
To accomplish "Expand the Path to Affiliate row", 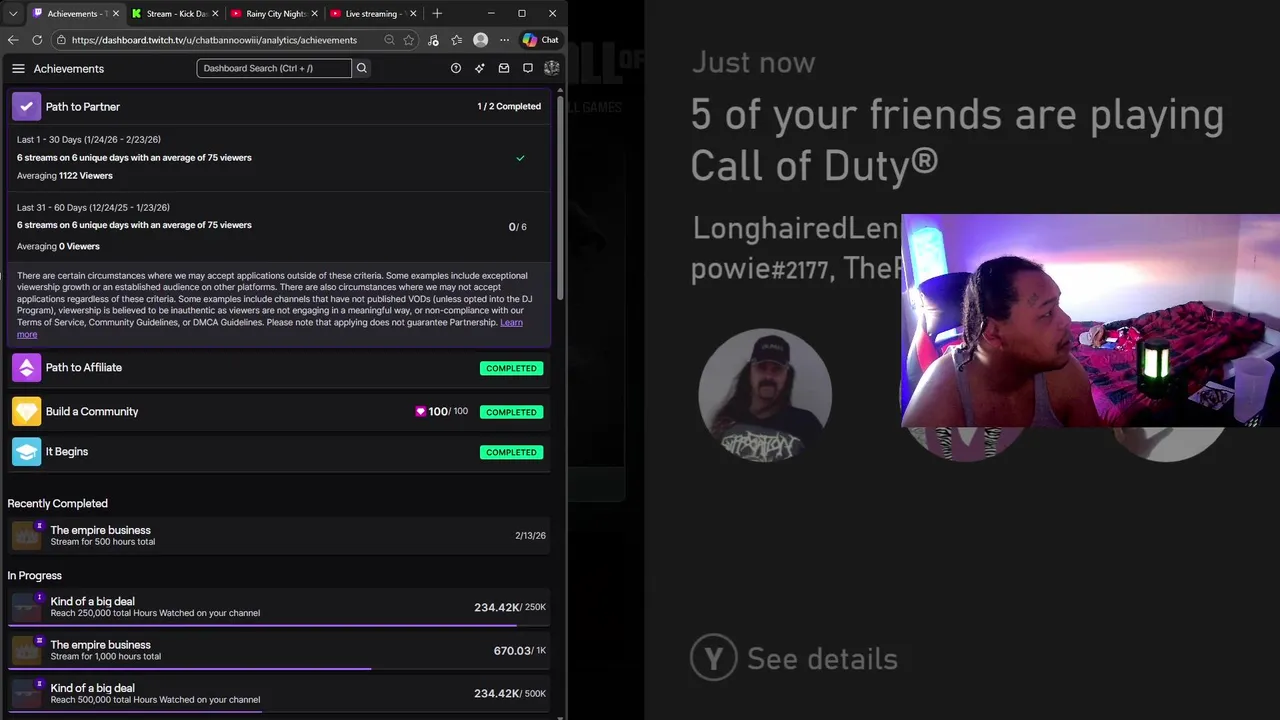I will 280,368.
